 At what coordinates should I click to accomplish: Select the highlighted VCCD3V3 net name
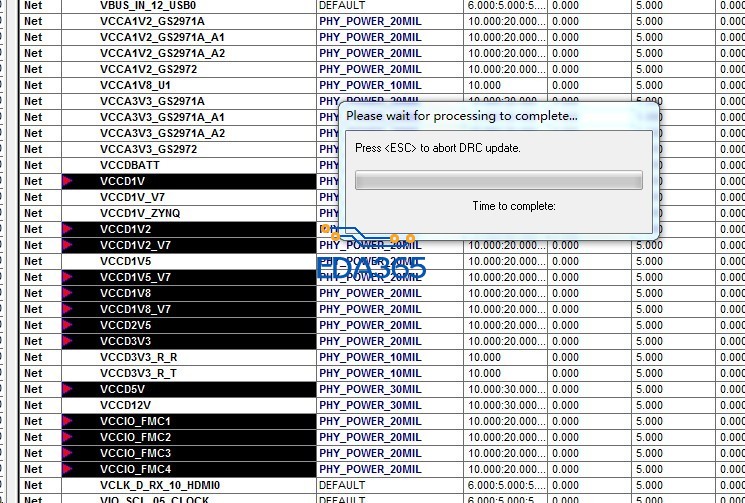125,341
